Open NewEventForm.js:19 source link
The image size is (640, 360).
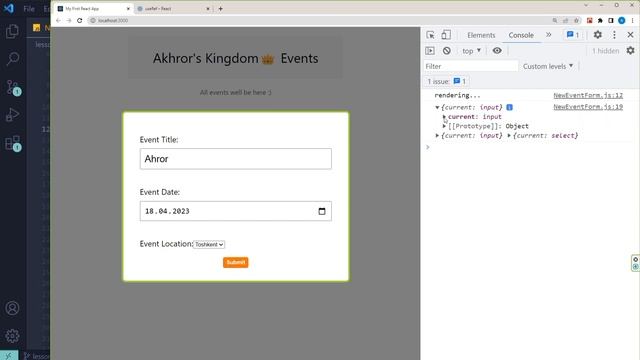(588, 107)
